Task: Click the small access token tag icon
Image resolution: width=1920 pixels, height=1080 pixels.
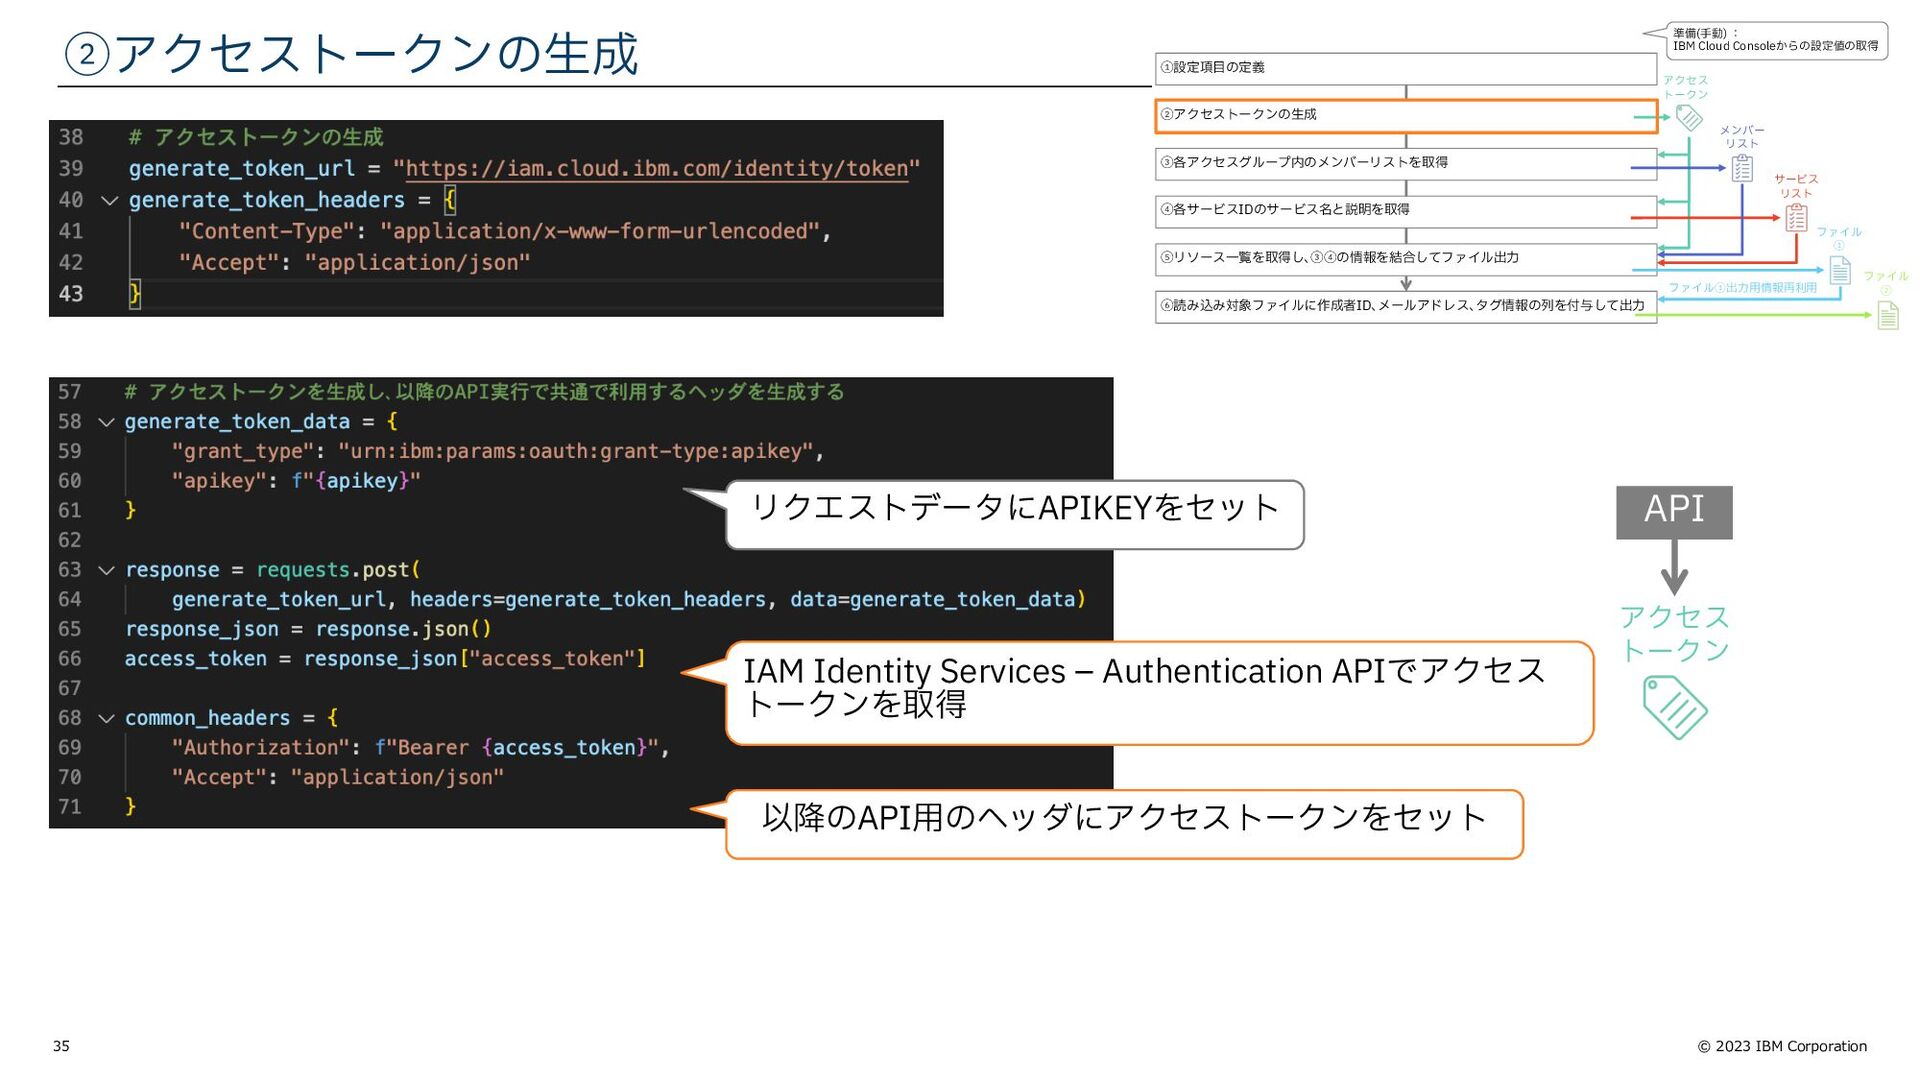Action: click(1689, 118)
